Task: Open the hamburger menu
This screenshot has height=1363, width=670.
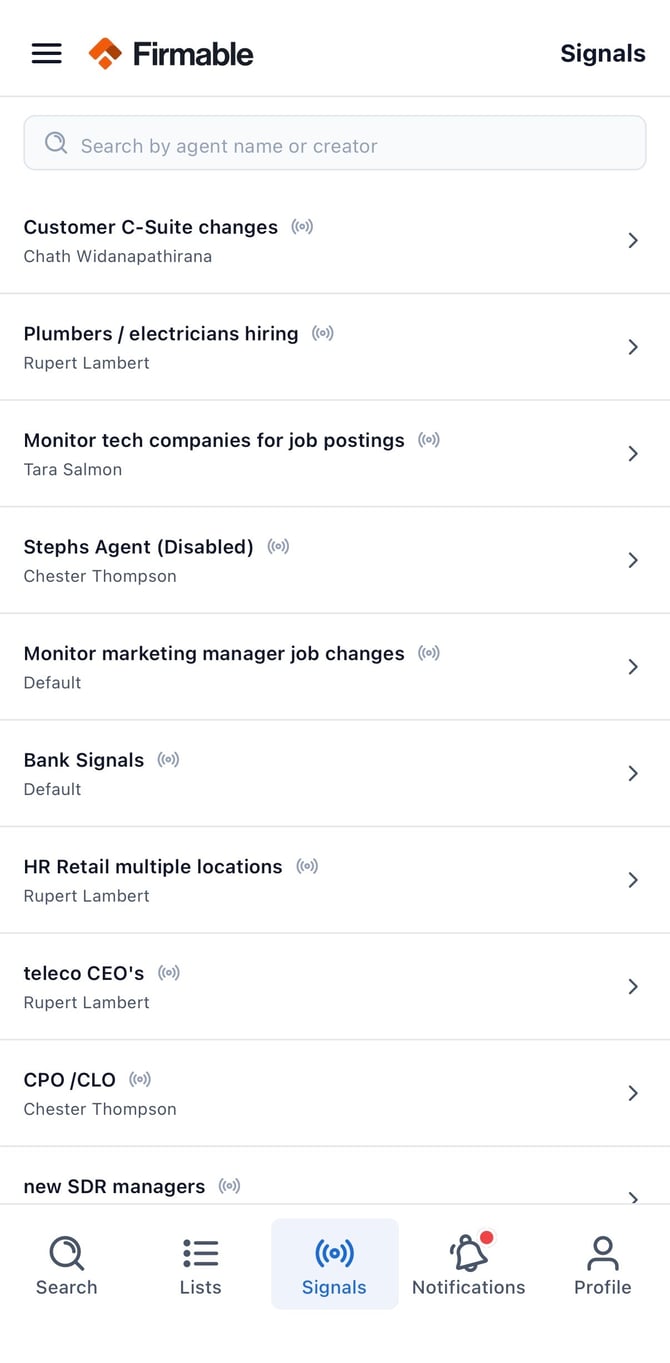Action: click(47, 54)
